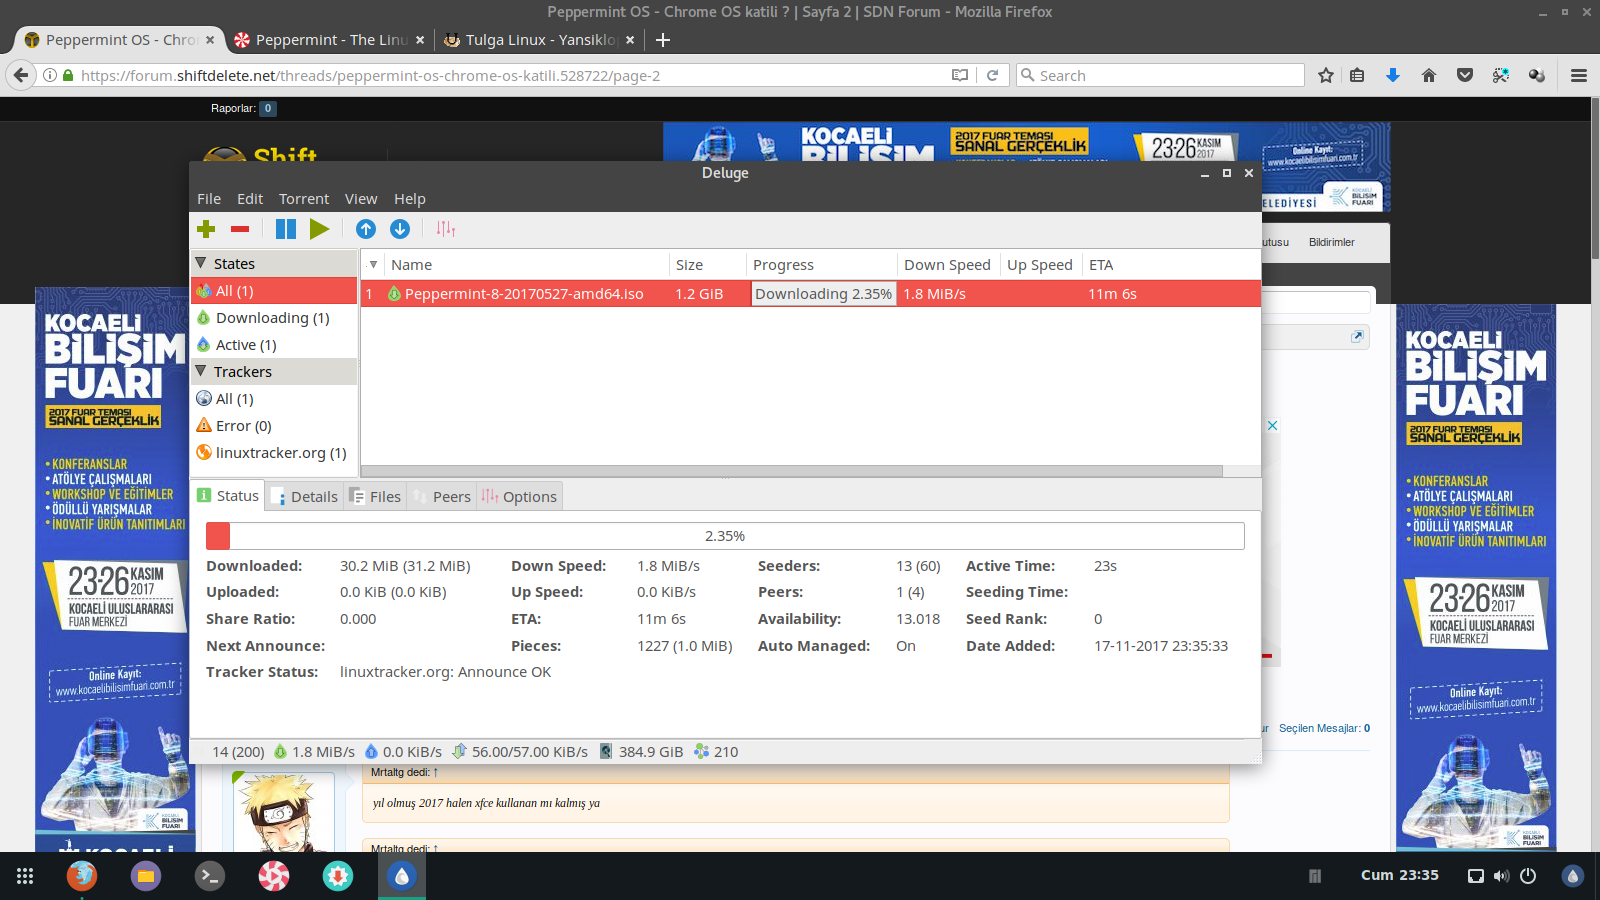Move torrent up in queue
The width and height of the screenshot is (1600, 900).
pyautogui.click(x=366, y=229)
